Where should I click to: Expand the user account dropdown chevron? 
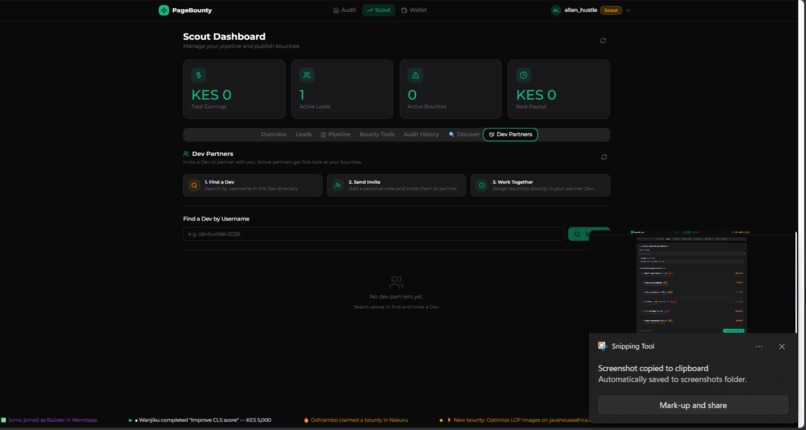coord(628,10)
